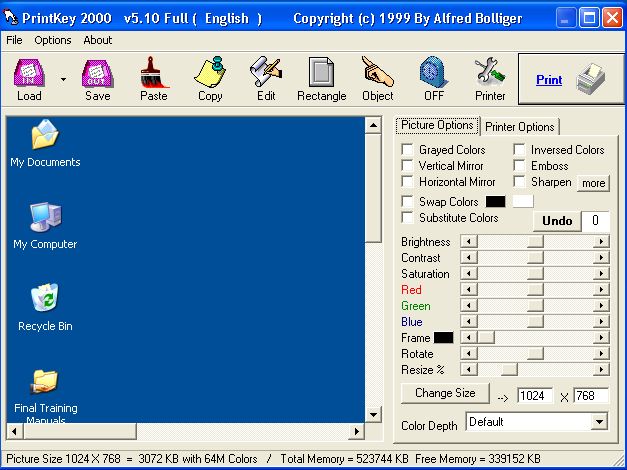
Task: Click the Save toolbar icon
Action: click(98, 73)
